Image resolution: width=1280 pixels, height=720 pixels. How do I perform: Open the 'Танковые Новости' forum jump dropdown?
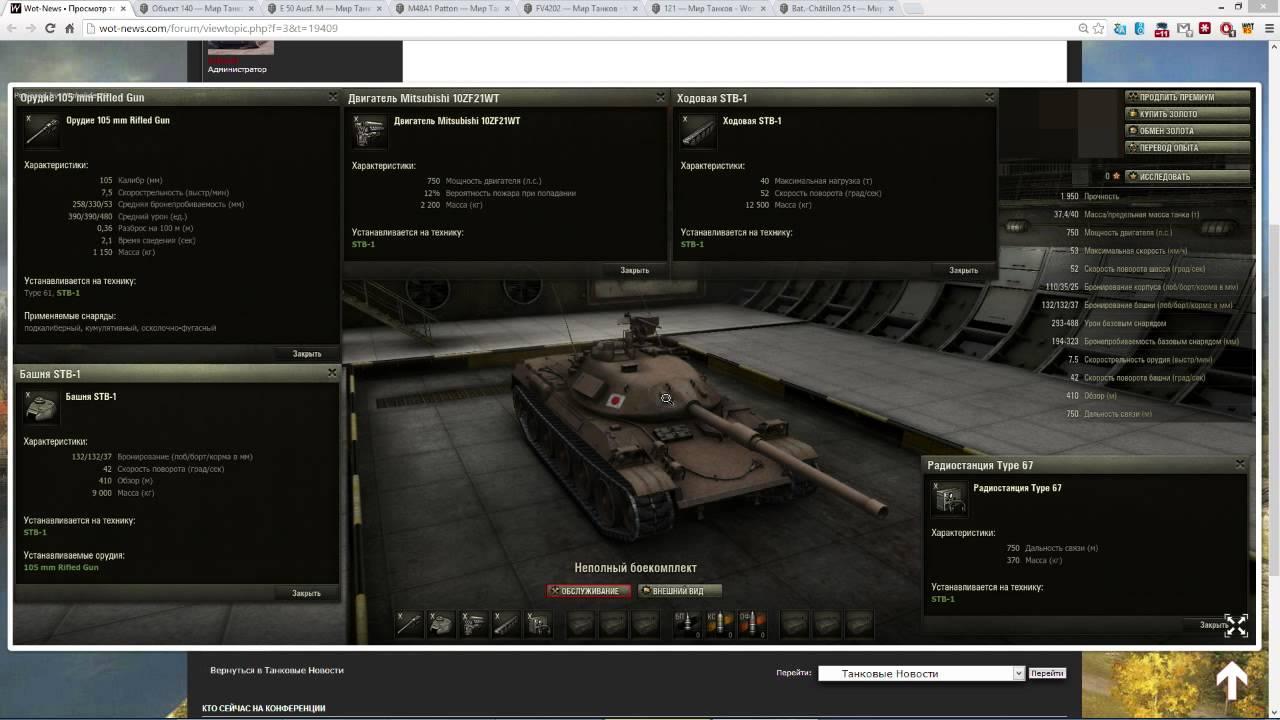(921, 673)
